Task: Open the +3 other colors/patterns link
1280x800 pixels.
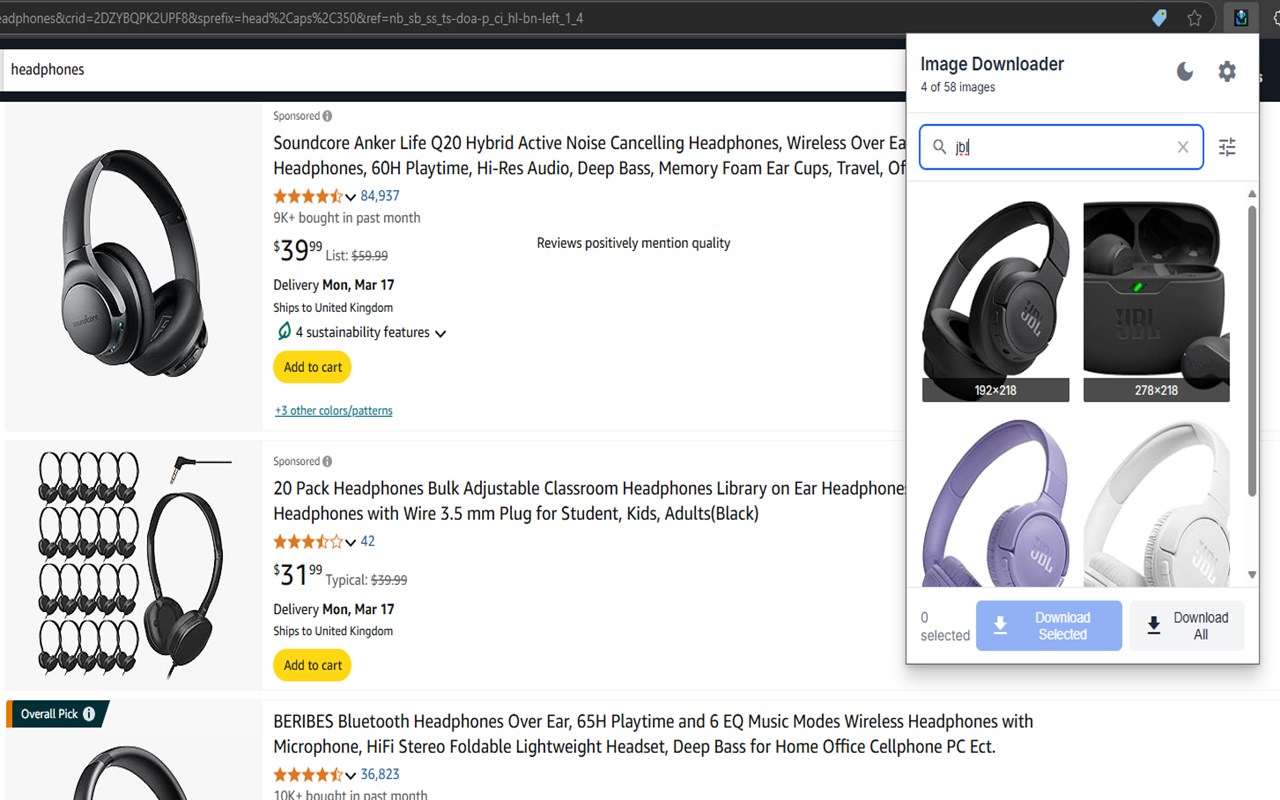Action: (x=334, y=410)
